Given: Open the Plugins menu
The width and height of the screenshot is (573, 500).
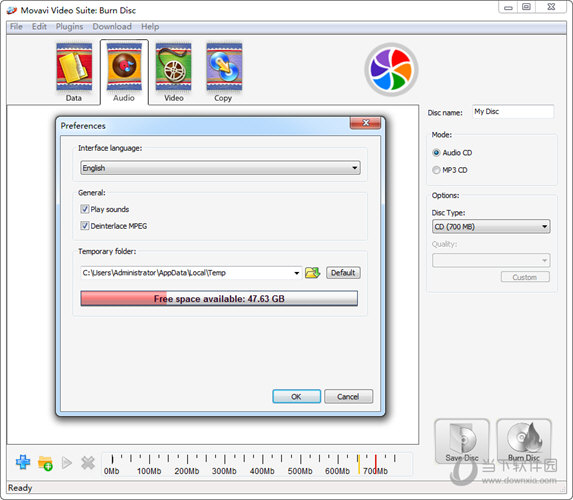Looking at the screenshot, I should (x=69, y=27).
